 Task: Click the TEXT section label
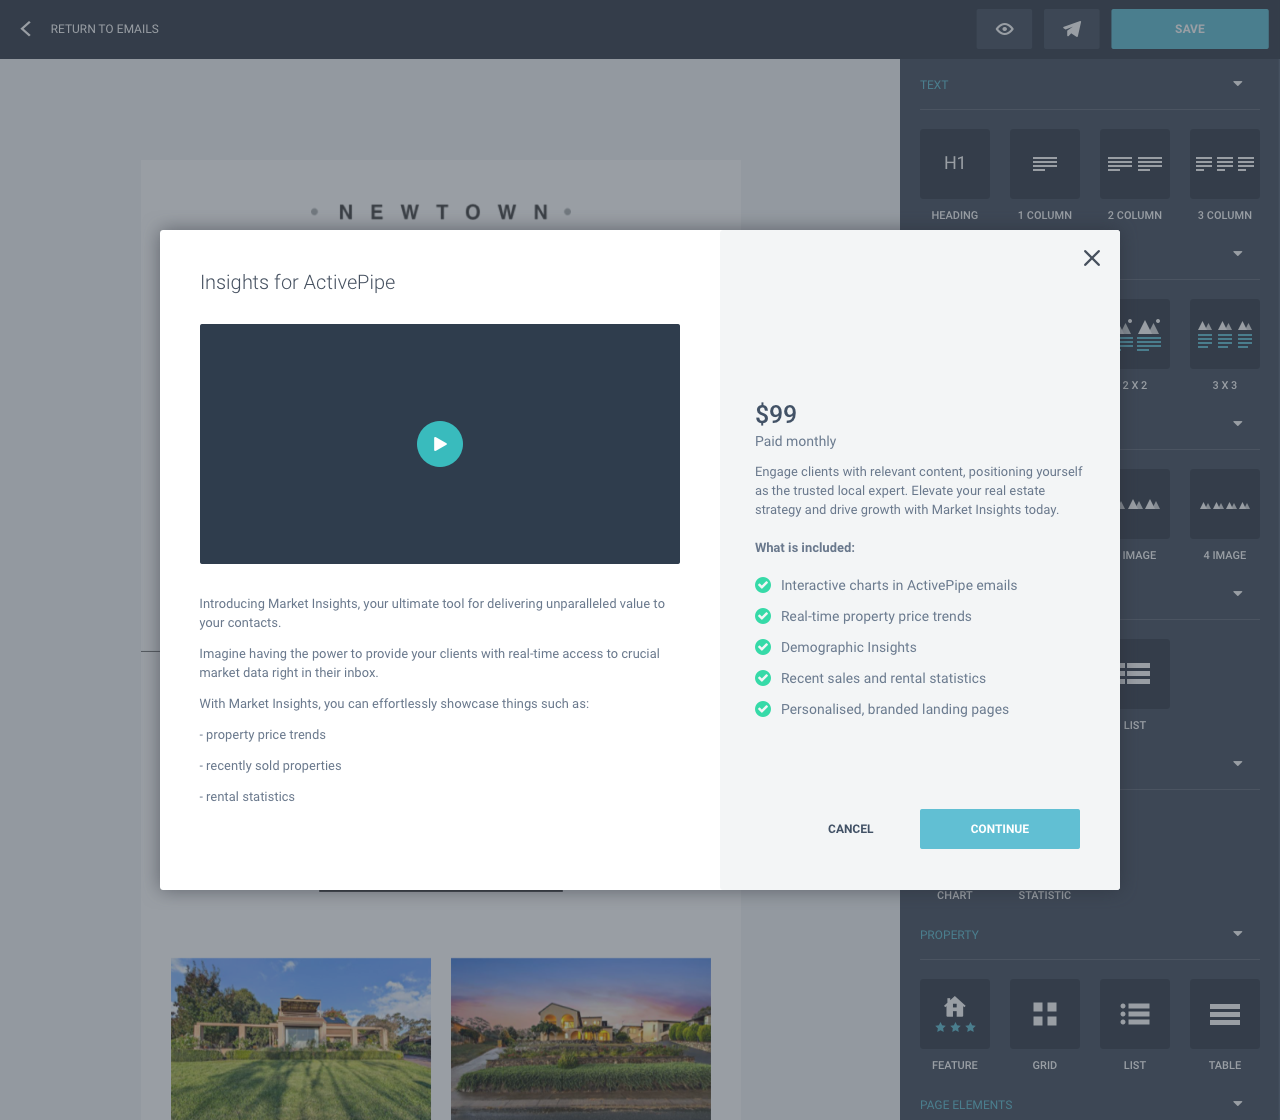coord(934,85)
